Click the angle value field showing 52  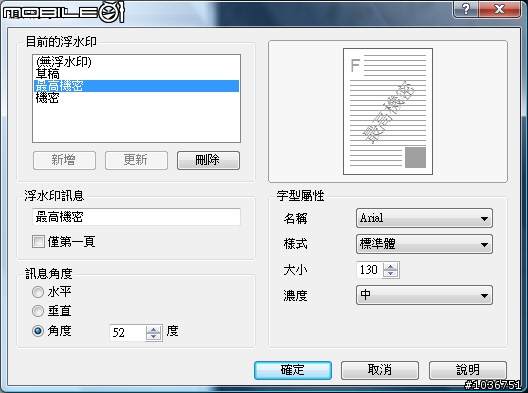tap(128, 333)
